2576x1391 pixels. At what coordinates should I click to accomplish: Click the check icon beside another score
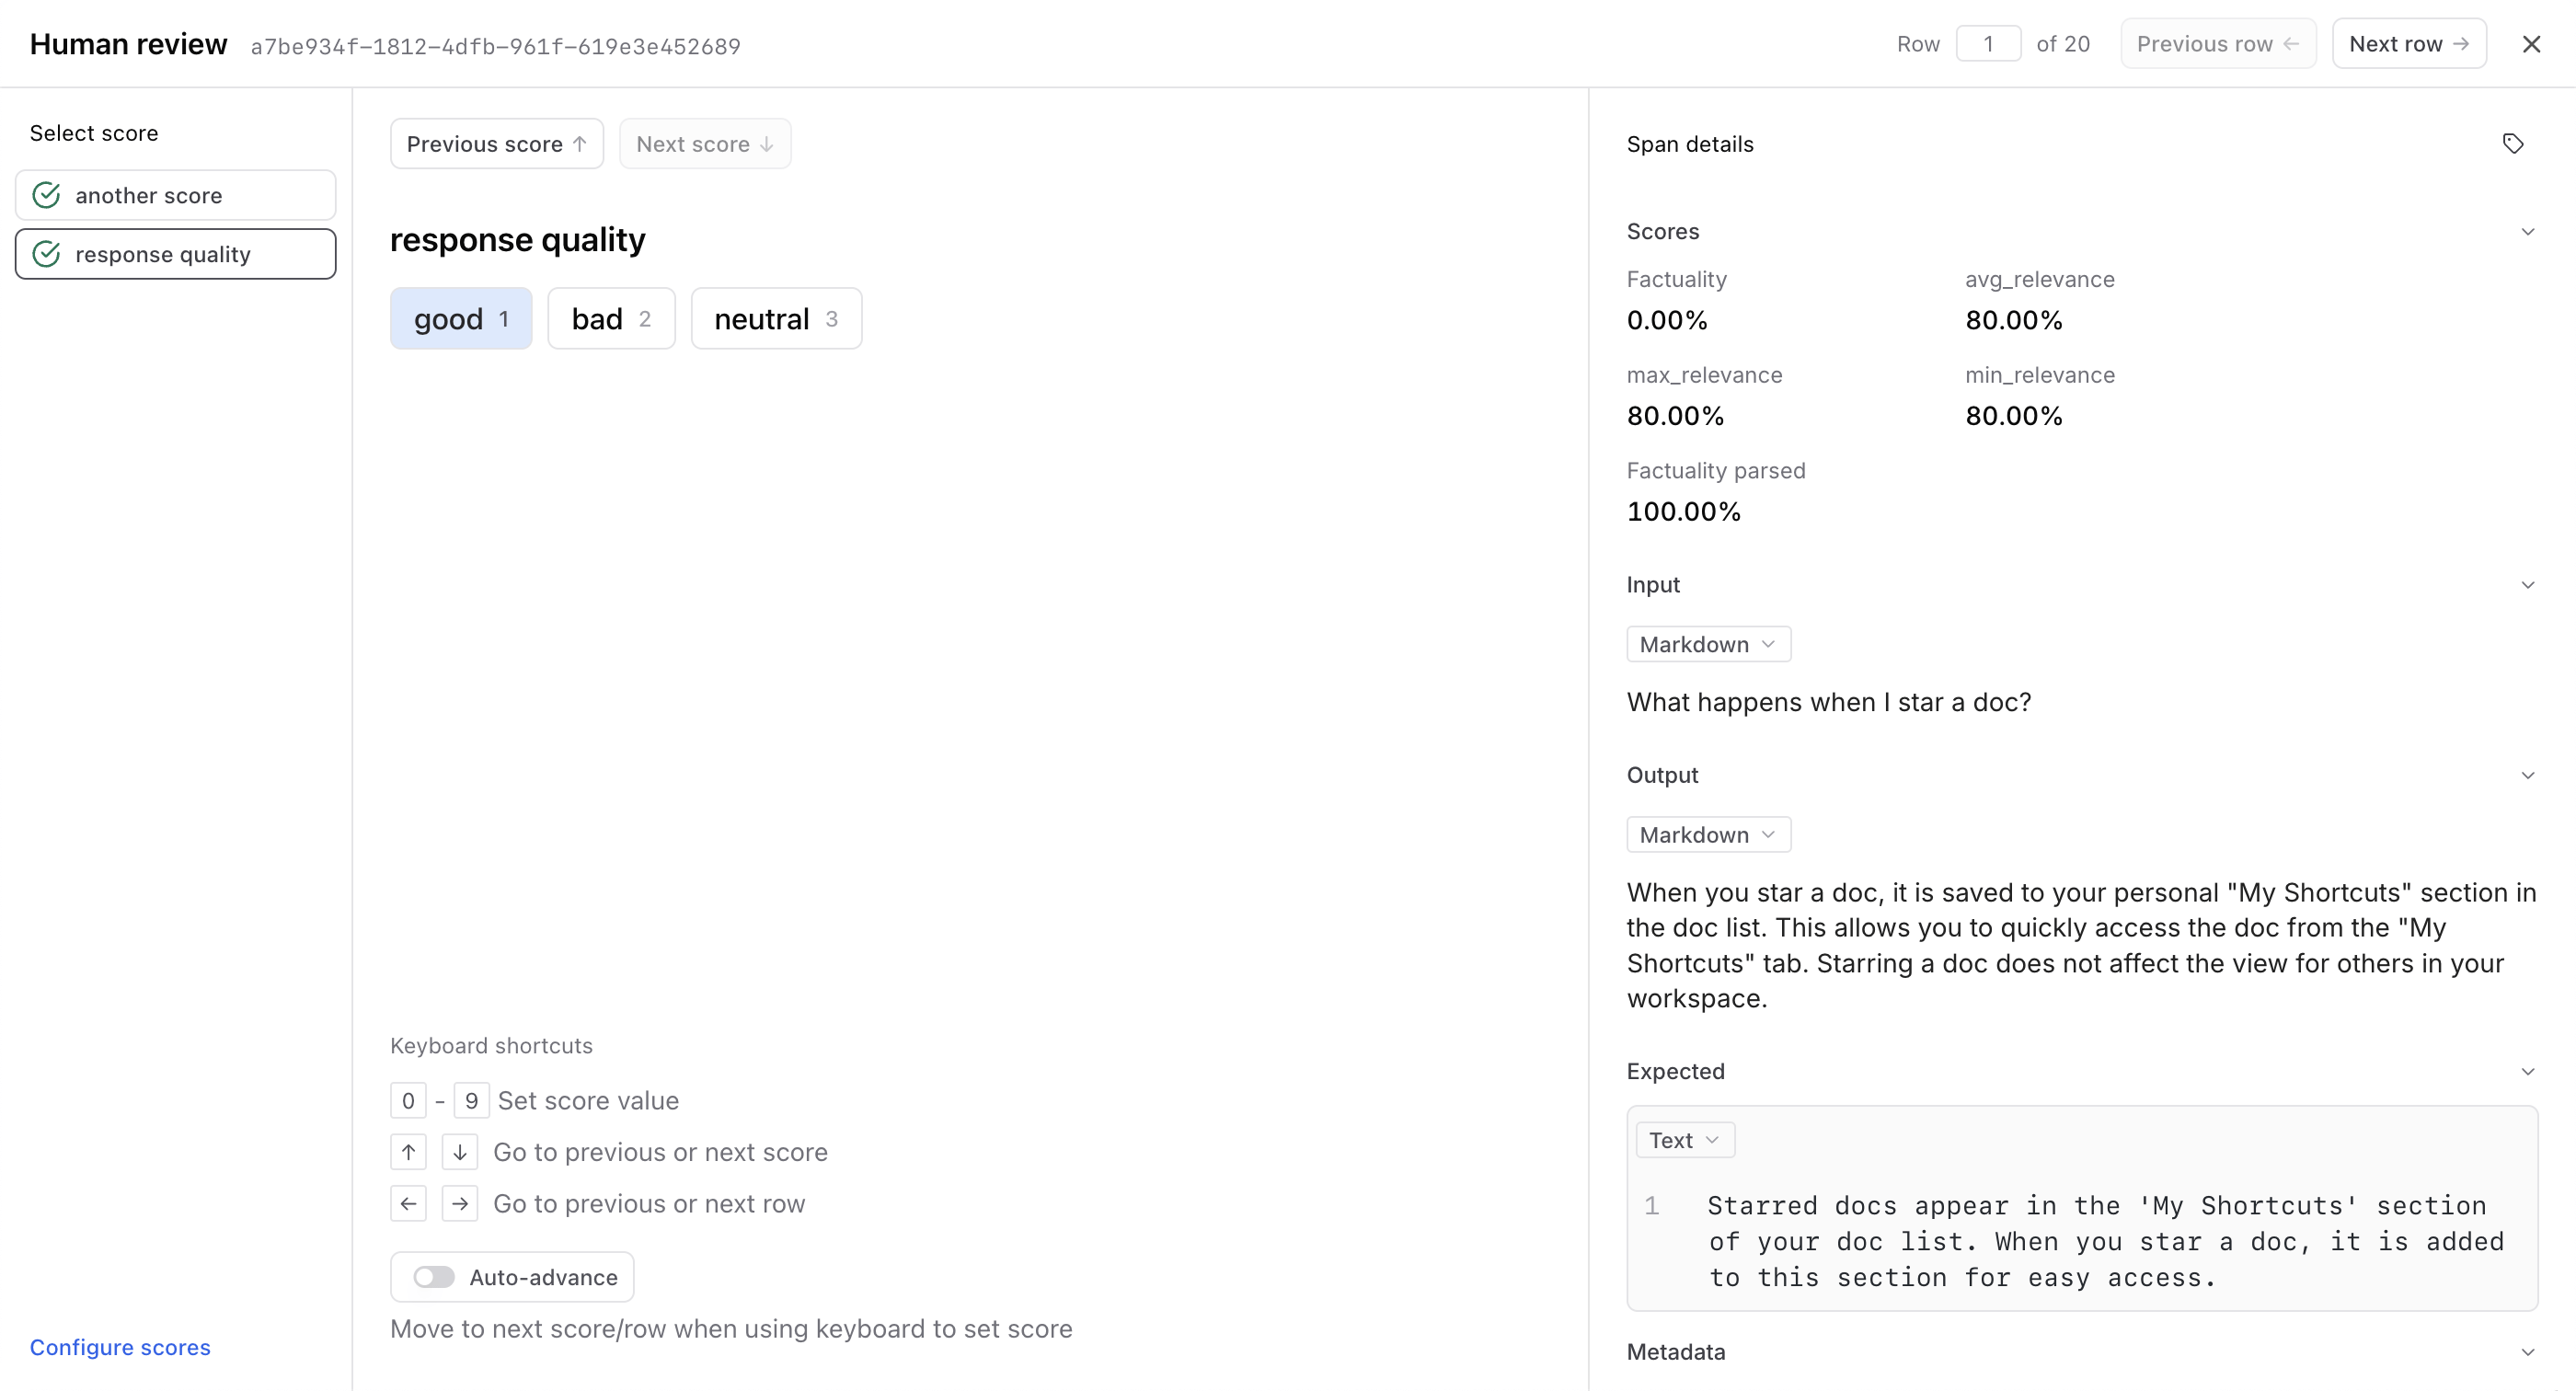47,195
